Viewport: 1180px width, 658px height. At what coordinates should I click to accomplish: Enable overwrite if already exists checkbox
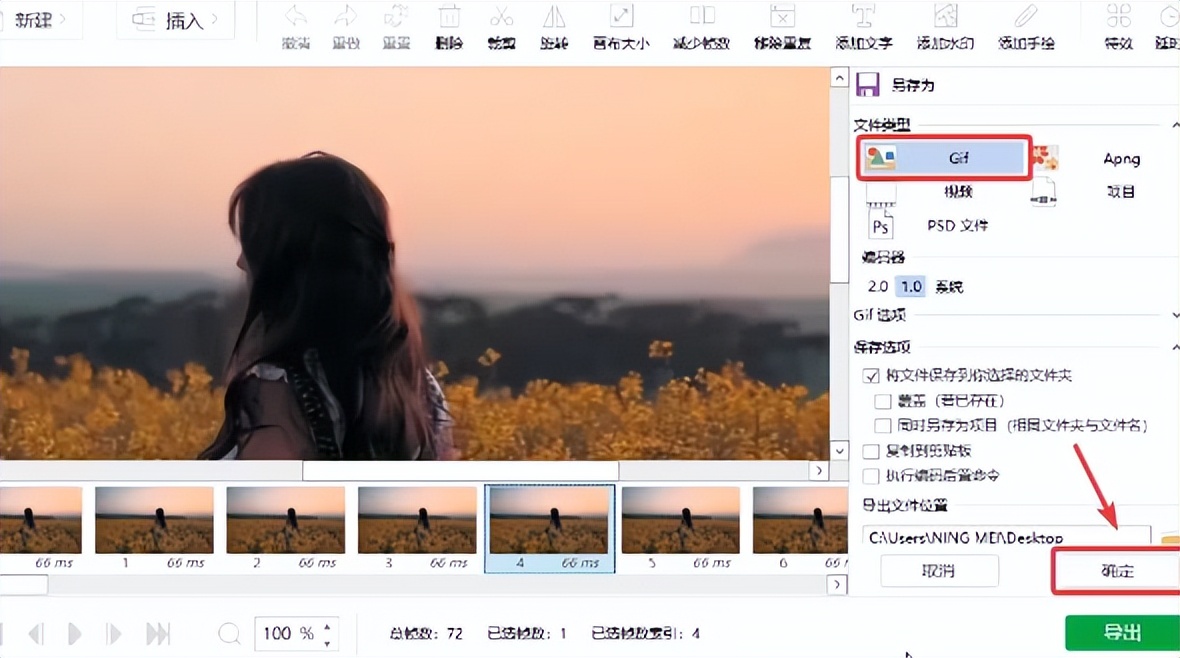[883, 401]
